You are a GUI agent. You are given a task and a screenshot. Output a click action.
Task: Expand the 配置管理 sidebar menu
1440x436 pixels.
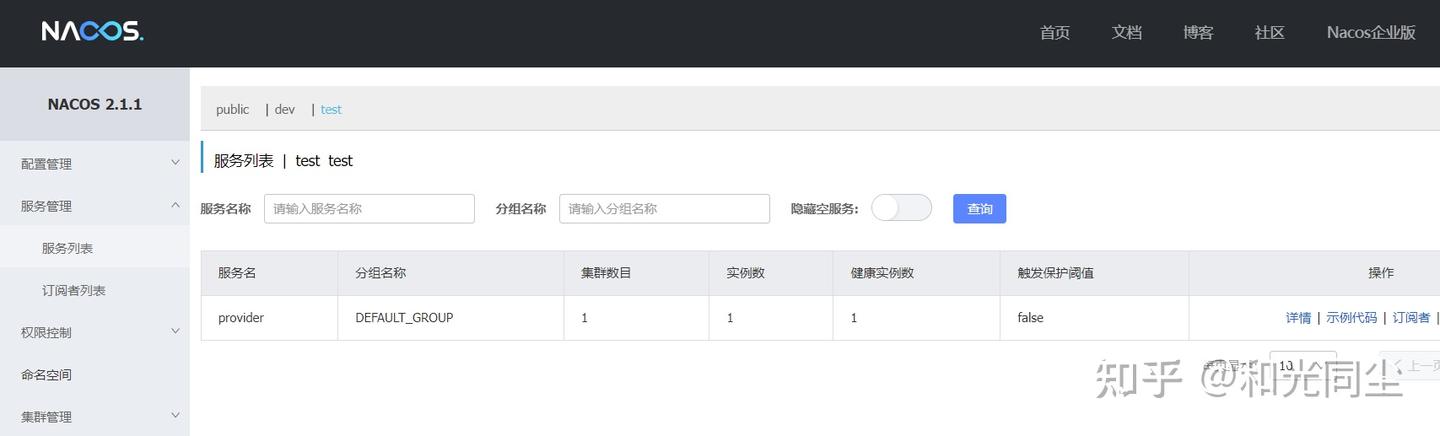95,164
